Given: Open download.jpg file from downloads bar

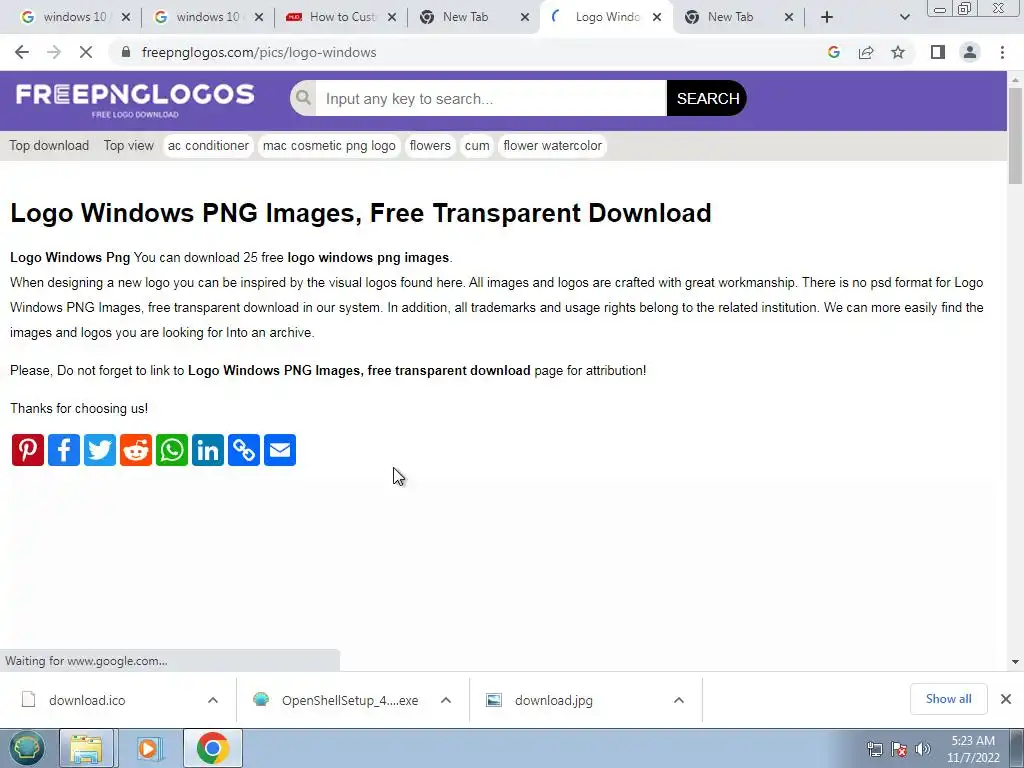Looking at the screenshot, I should [x=554, y=700].
